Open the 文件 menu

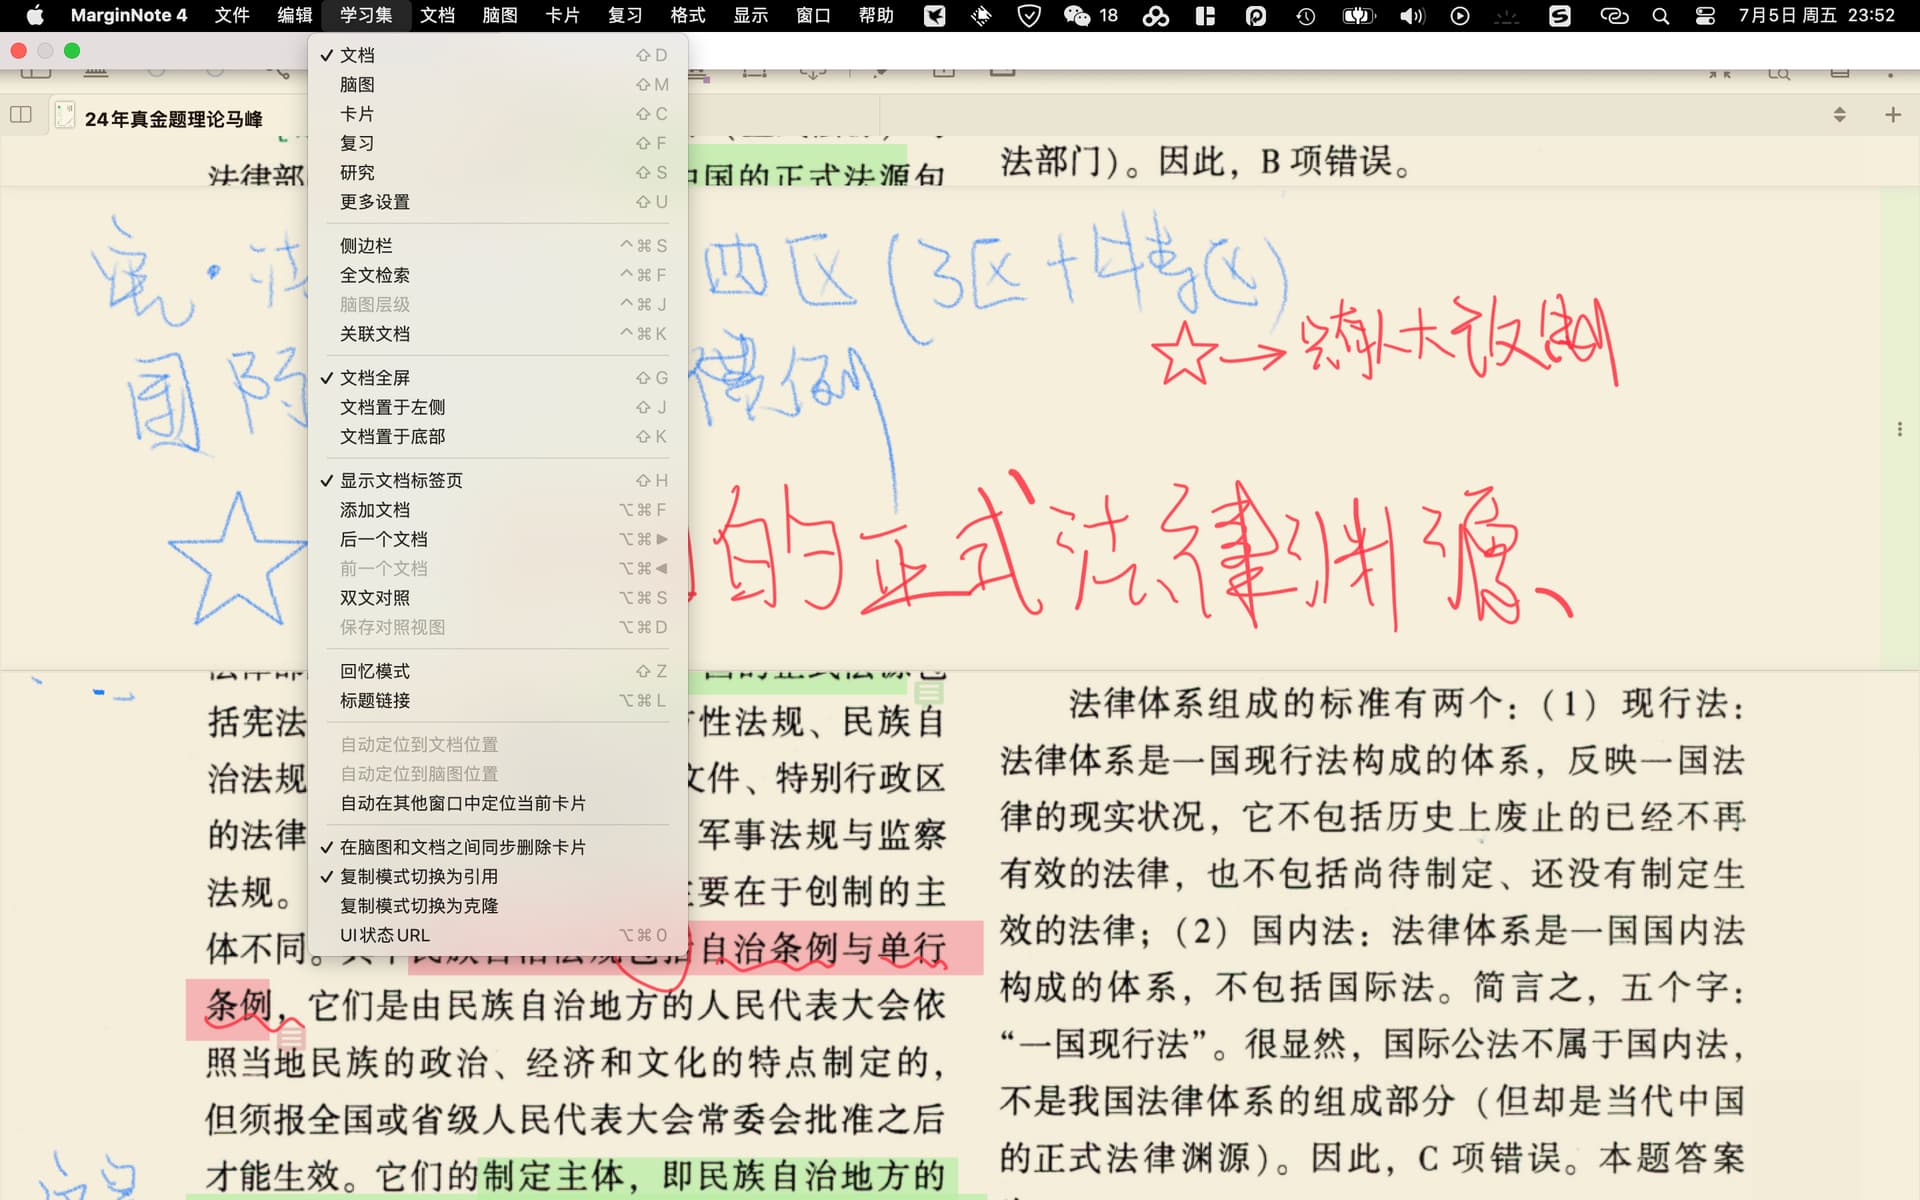click(x=232, y=15)
